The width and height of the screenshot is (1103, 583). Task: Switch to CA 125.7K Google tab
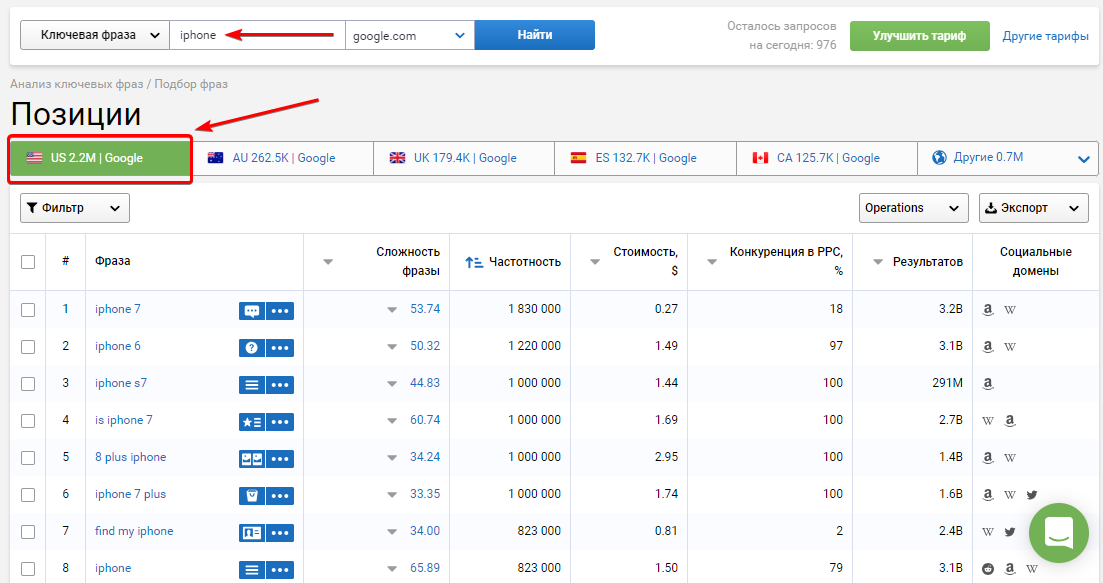tap(827, 158)
